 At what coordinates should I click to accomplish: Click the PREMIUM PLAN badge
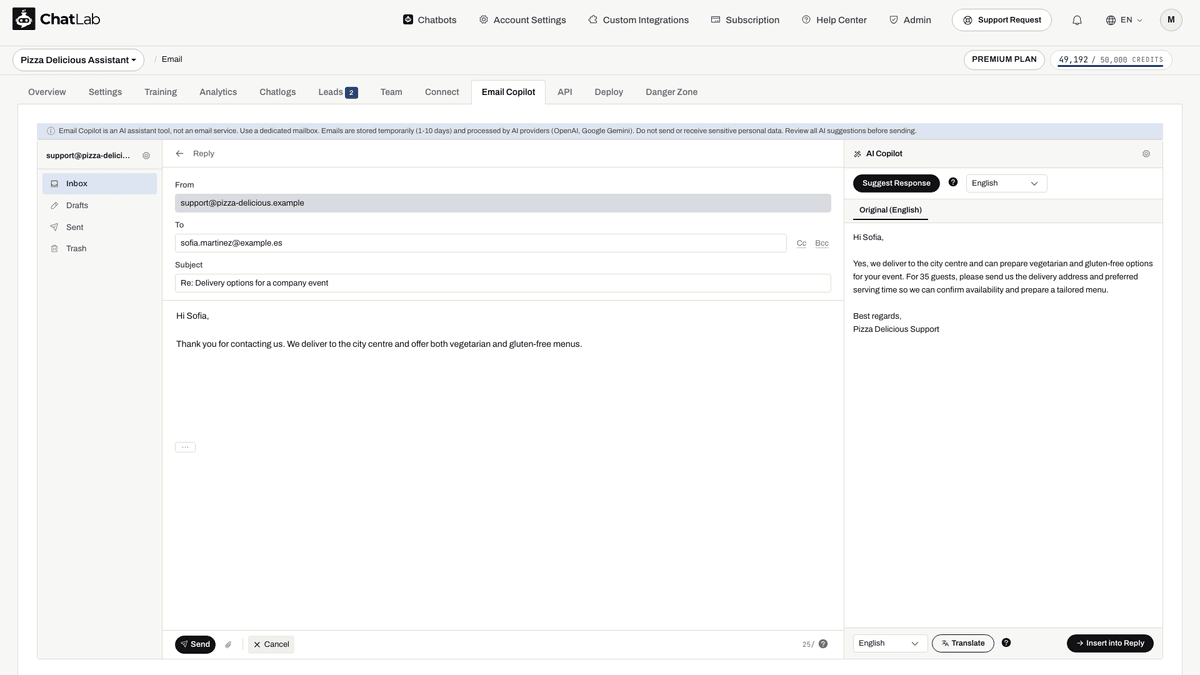1004,60
